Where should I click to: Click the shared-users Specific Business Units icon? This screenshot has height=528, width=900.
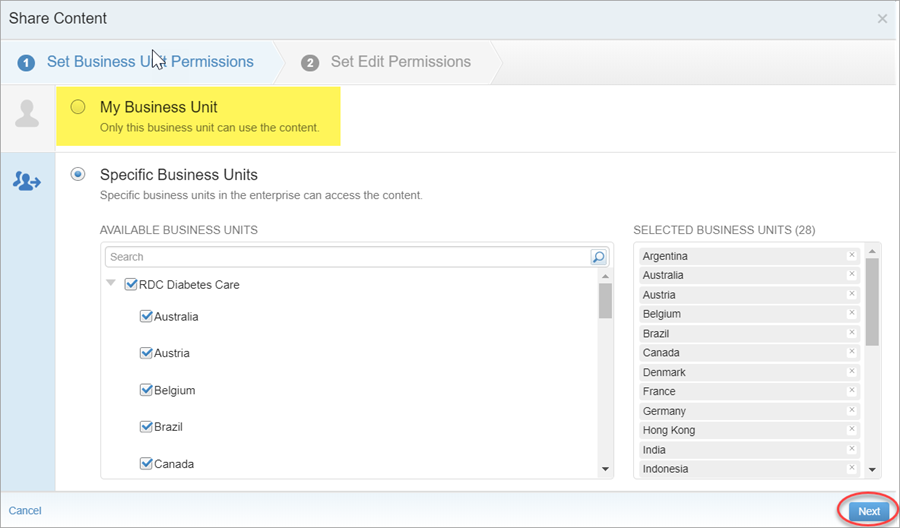point(27,181)
